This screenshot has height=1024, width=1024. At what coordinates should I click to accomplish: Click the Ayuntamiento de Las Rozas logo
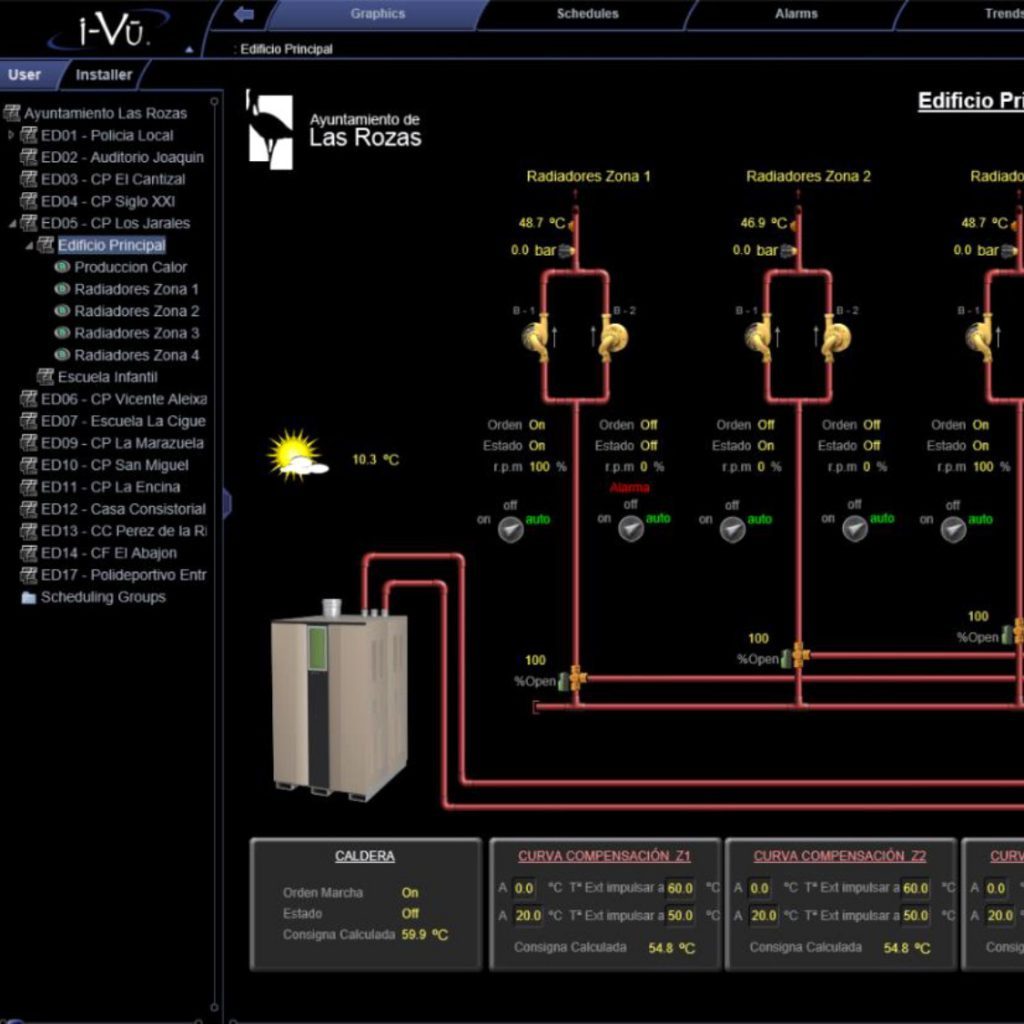click(334, 130)
